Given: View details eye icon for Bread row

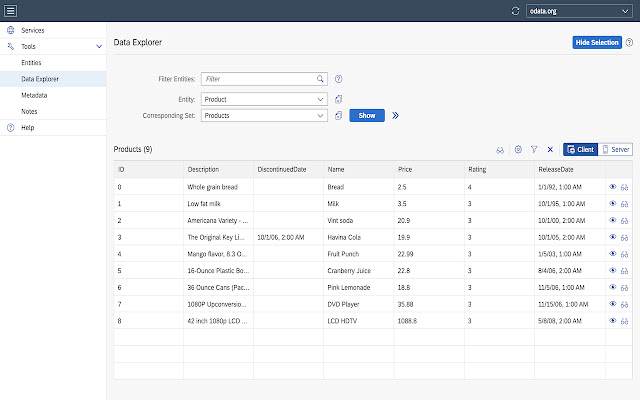Looking at the screenshot, I should (x=612, y=187).
